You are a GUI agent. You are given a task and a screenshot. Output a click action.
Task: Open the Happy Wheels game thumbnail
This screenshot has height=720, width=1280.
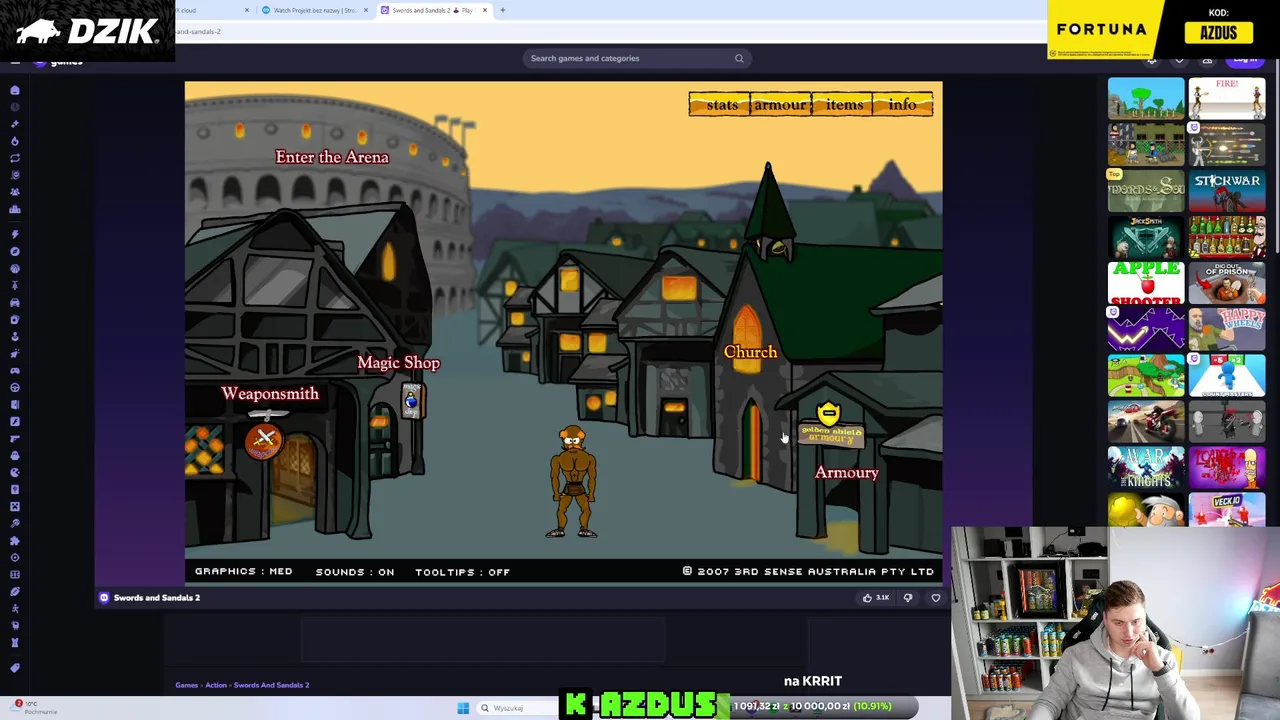(1227, 329)
